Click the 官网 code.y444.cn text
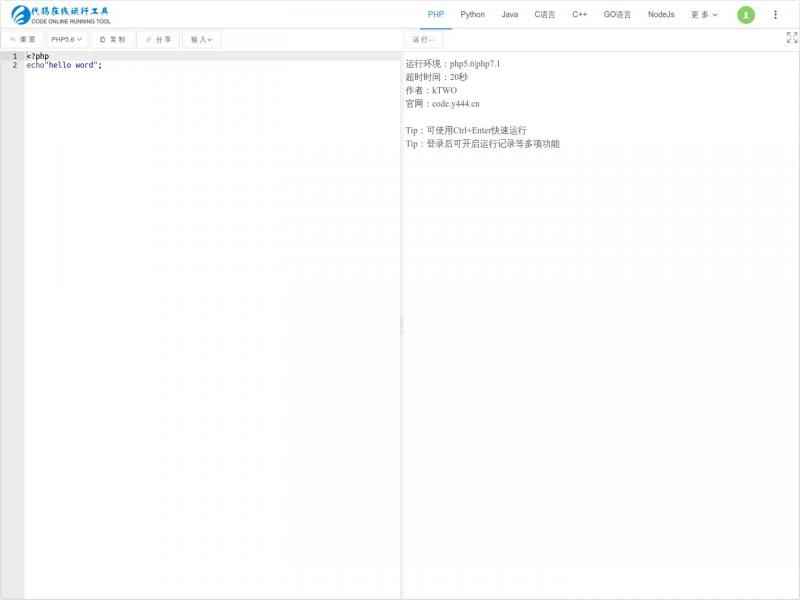Viewport: 800px width, 600px height. (442, 104)
